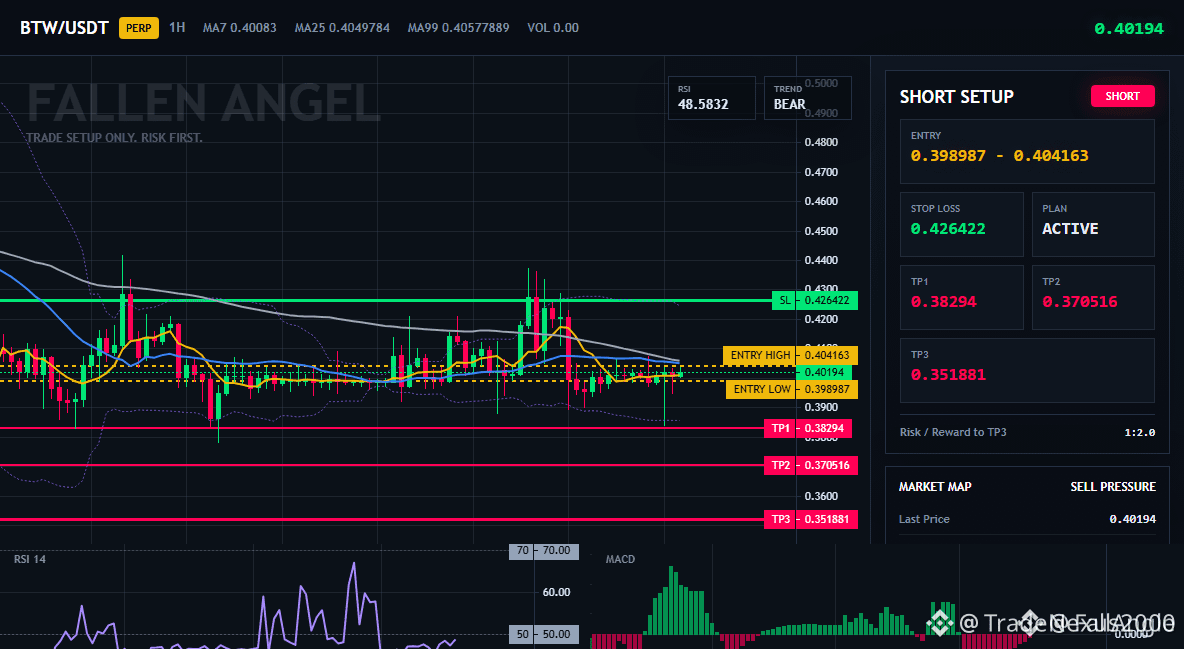Click the RSI 70 level tag
The width and height of the screenshot is (1184, 649).
tap(544, 551)
